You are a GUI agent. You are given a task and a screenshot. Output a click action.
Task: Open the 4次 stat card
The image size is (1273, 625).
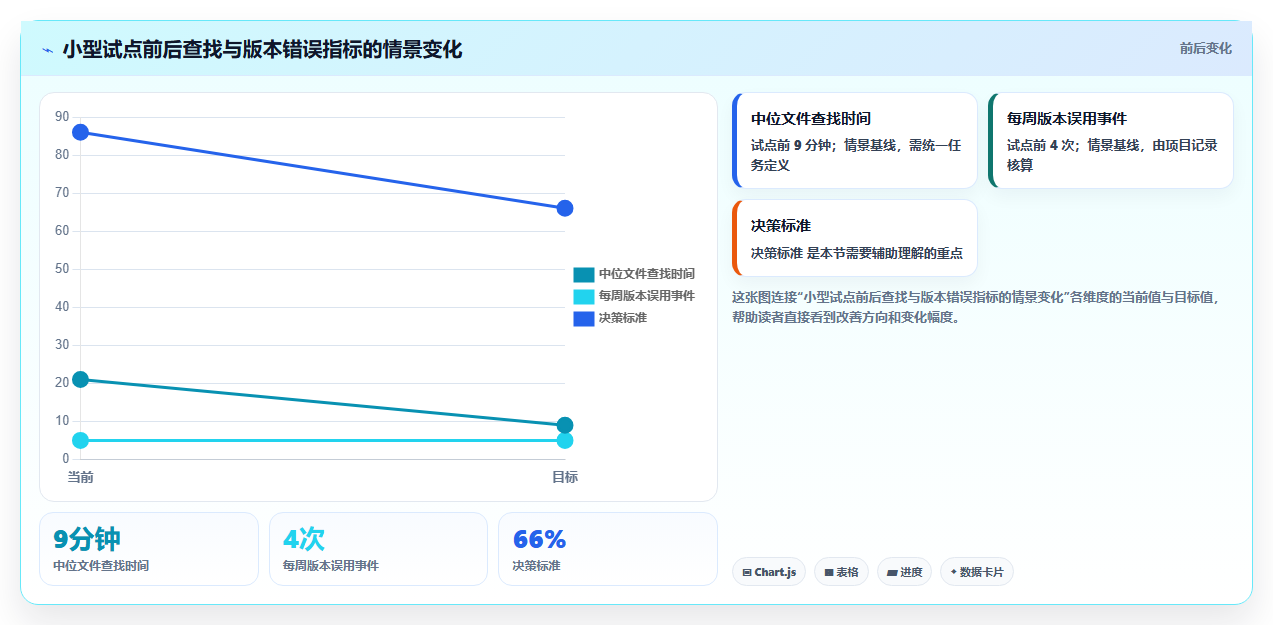click(378, 549)
